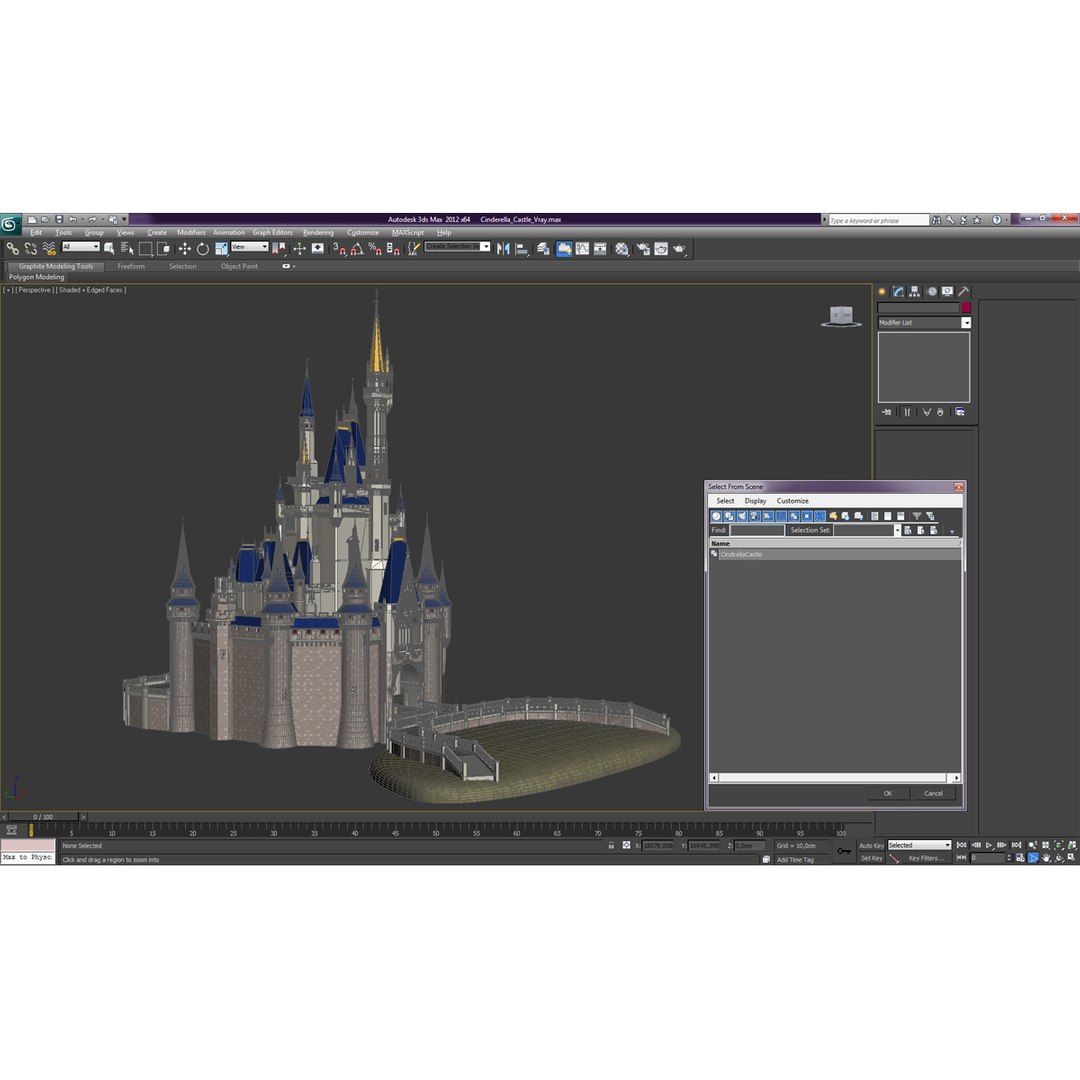Viewport: 1080px width, 1080px height.
Task: Click the horizontal scrollbar in Select From Scene
Action: pos(835,778)
